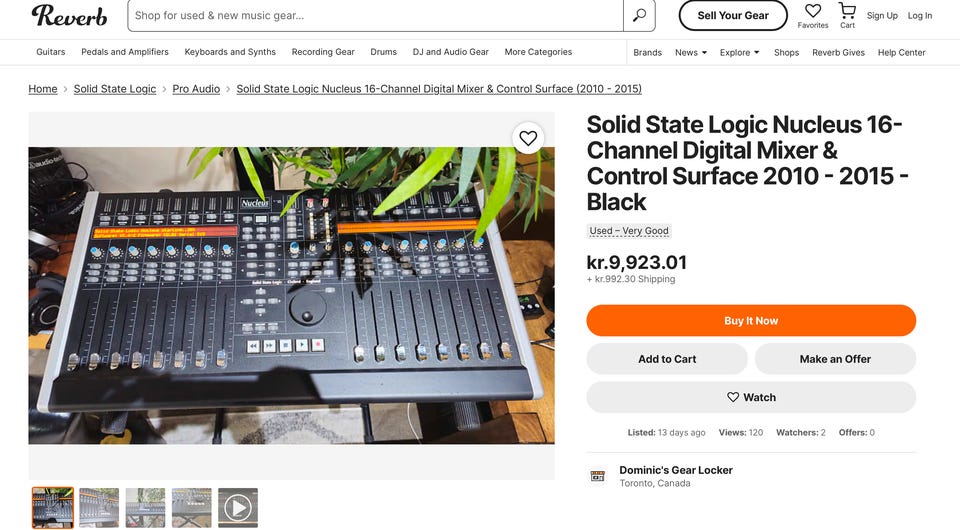The height and width of the screenshot is (530, 960).
Task: Open Recording Gear category
Action: pos(323,52)
